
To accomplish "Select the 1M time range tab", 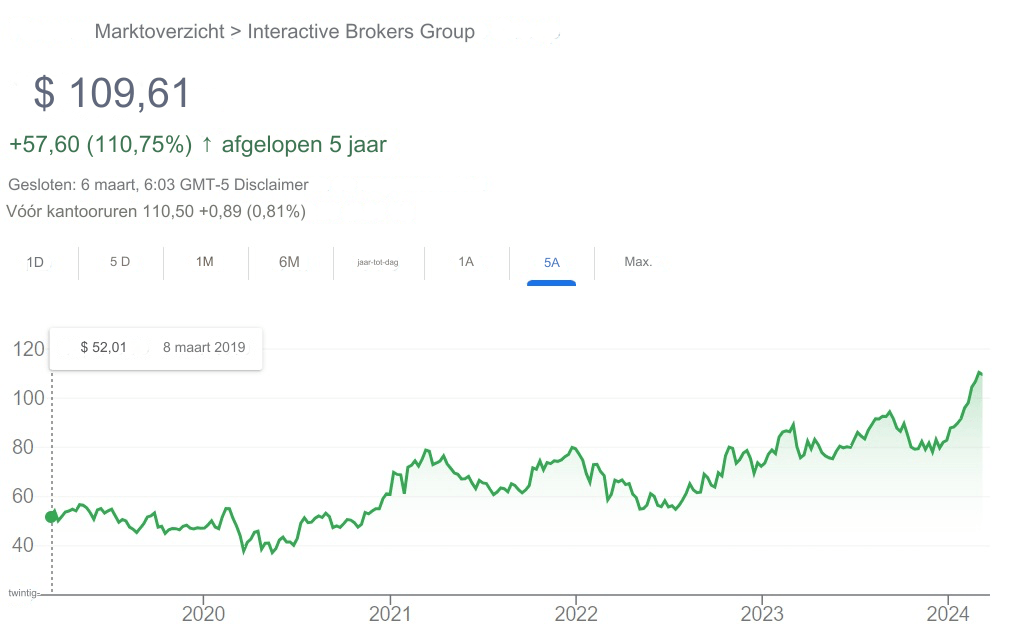I will pyautogui.click(x=205, y=262).
